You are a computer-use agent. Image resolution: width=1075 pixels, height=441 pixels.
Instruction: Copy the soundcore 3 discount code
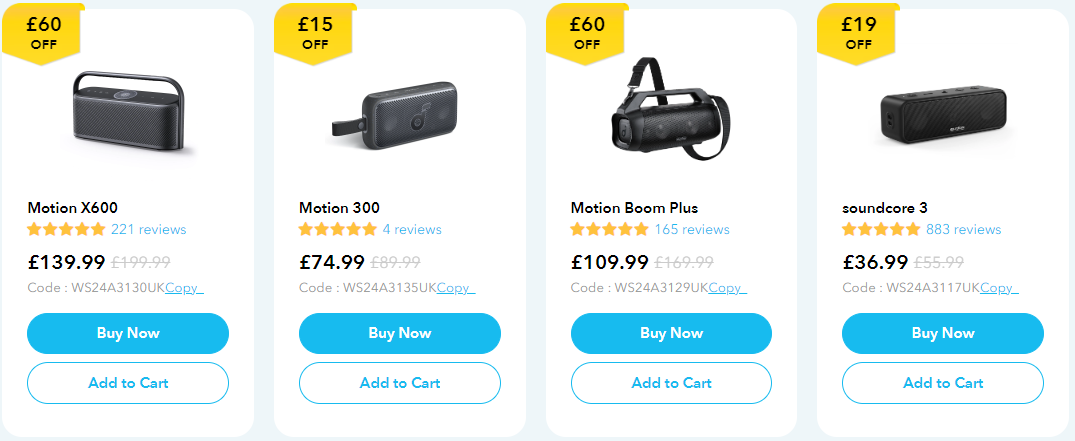coord(997,288)
